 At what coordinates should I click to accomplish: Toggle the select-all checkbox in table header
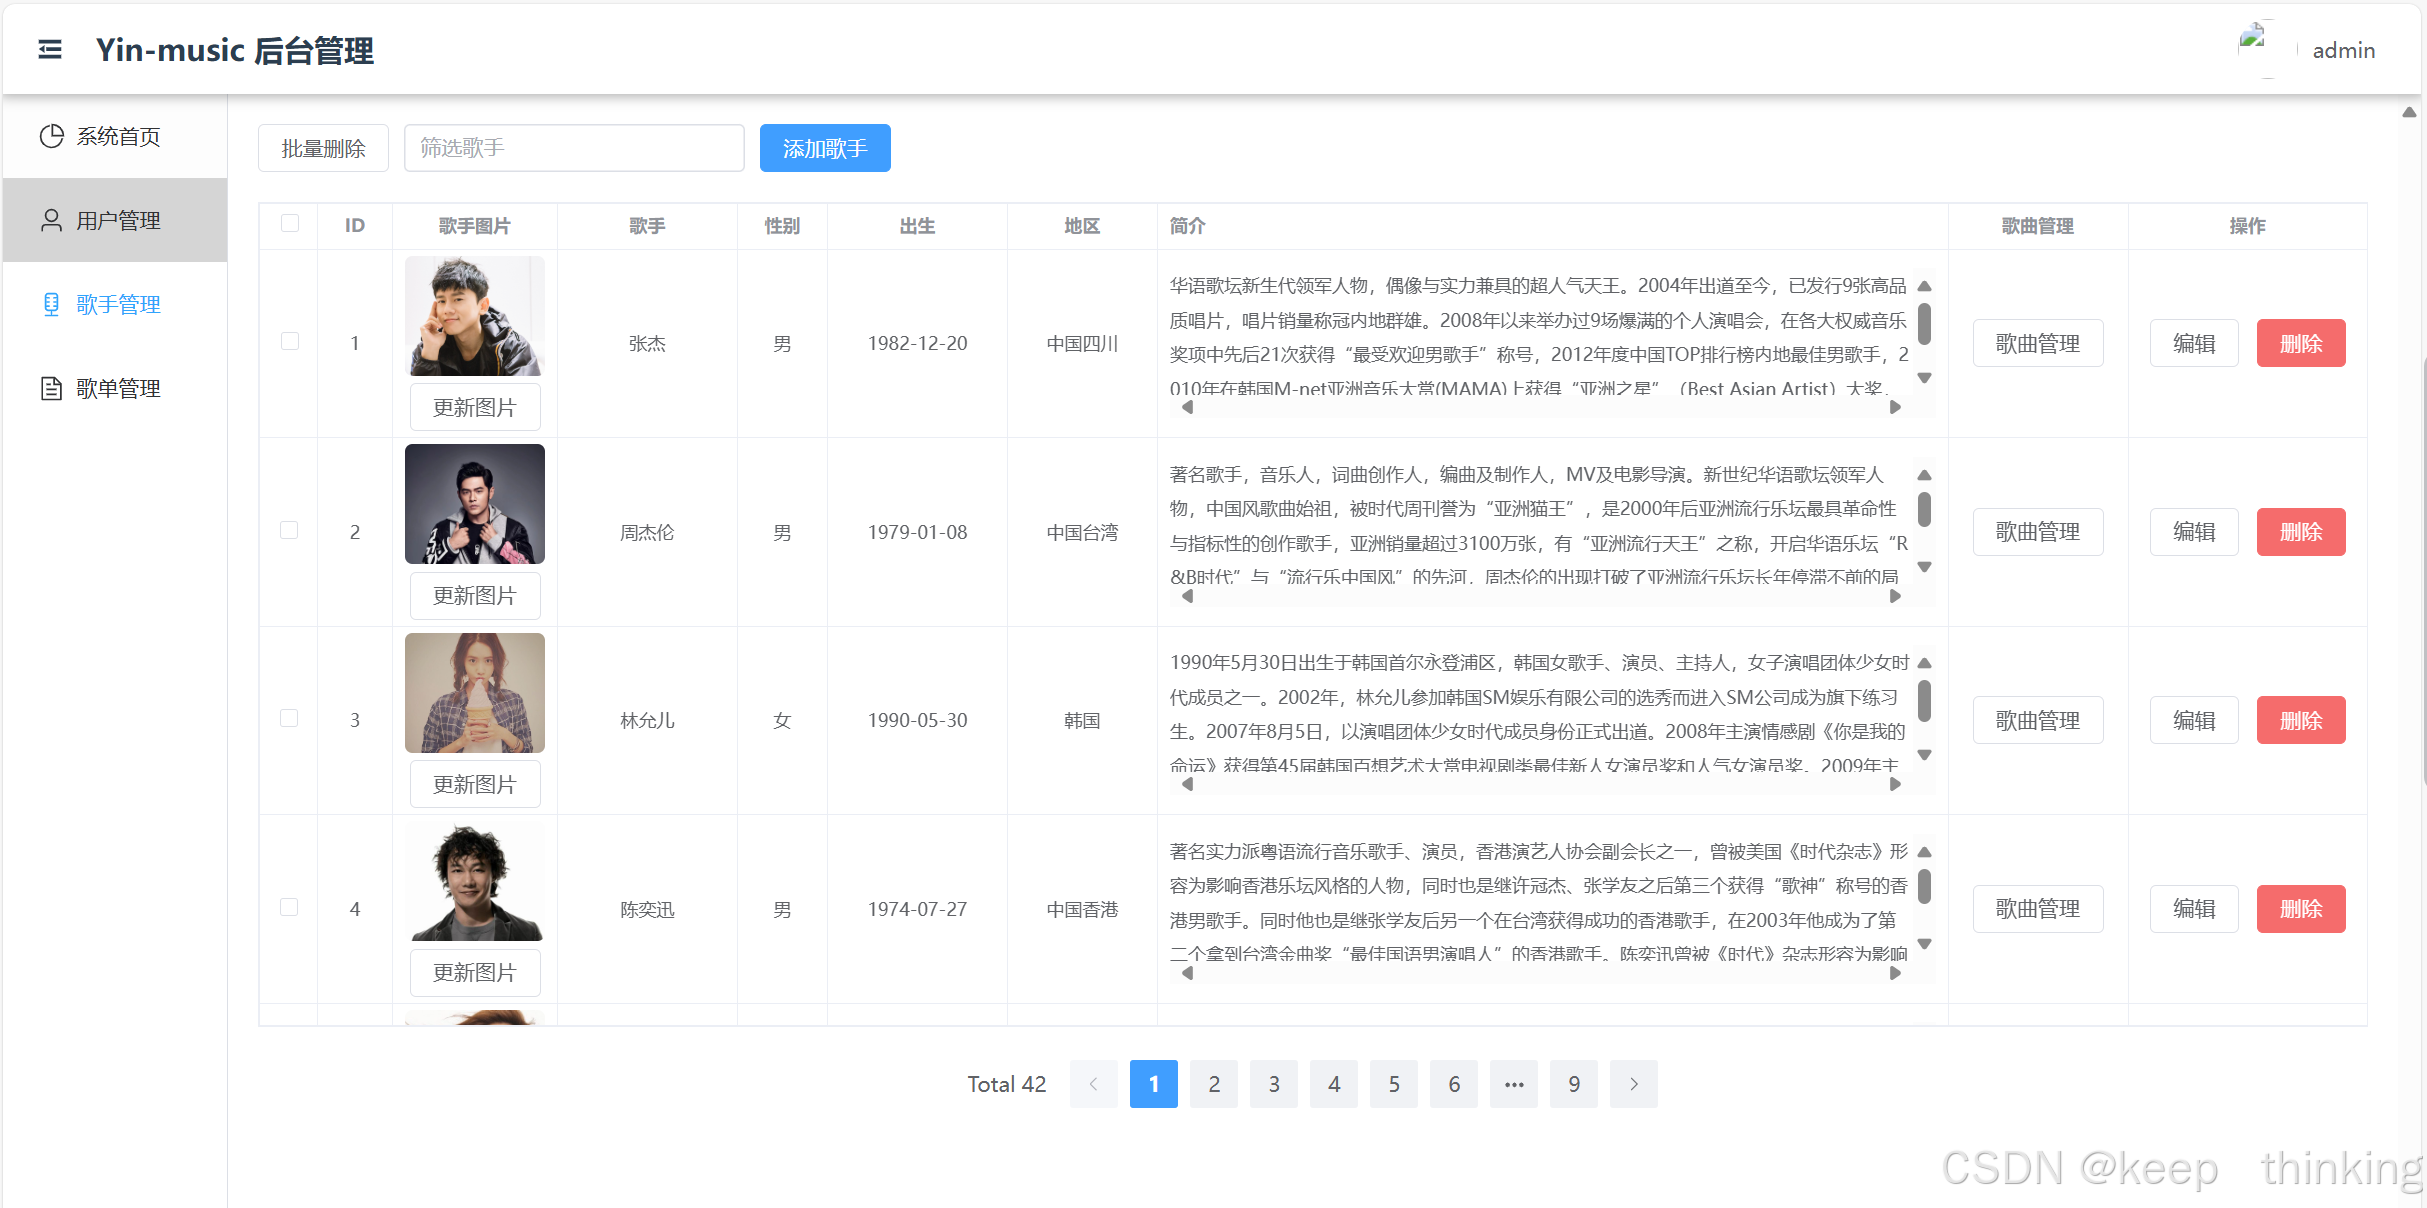pos(290,223)
